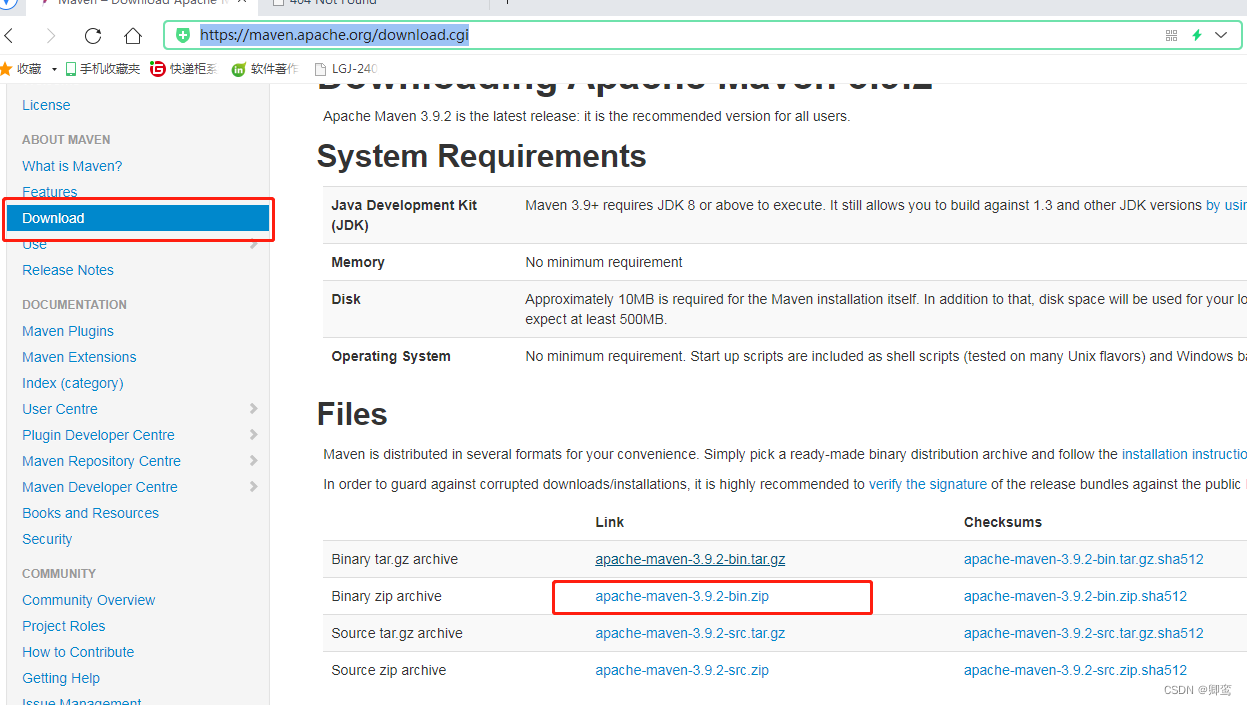The image size is (1247, 705).
Task: Open the browser home page icon
Action: pyautogui.click(x=134, y=35)
